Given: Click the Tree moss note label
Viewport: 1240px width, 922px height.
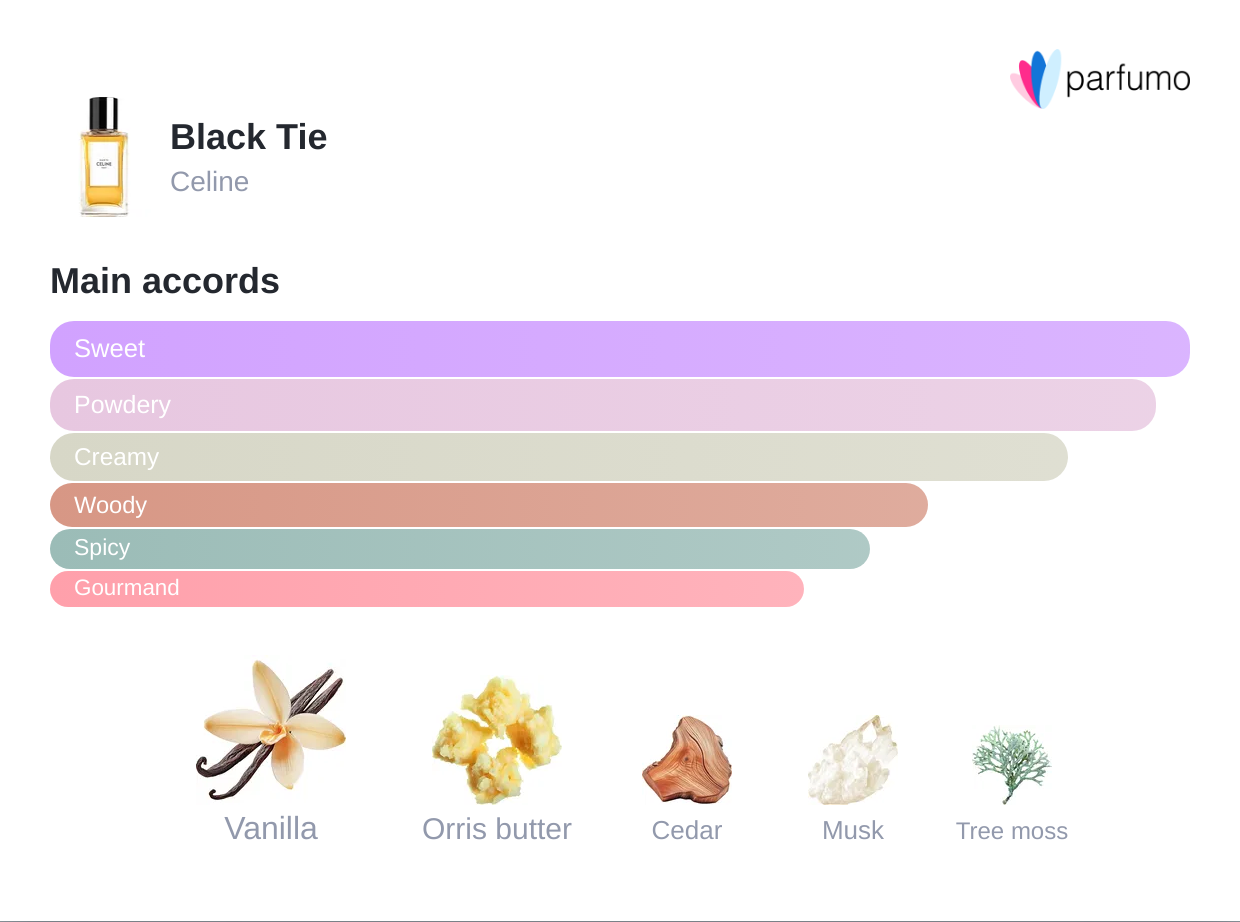Looking at the screenshot, I should click(1012, 831).
